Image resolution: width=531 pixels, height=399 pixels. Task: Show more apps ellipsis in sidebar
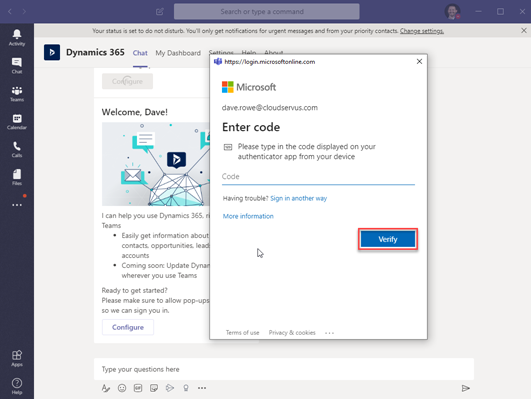point(17,205)
